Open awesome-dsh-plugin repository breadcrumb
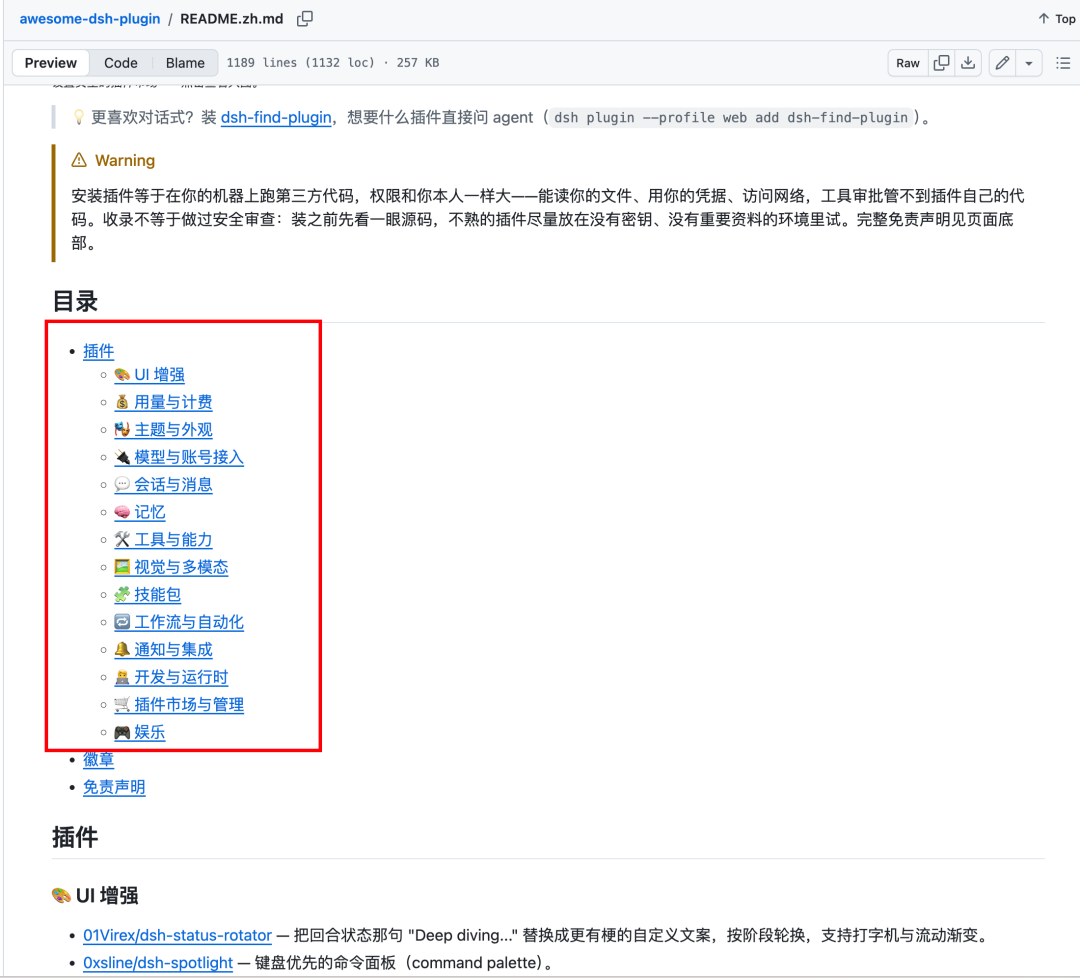The height and width of the screenshot is (978, 1080). coord(90,19)
